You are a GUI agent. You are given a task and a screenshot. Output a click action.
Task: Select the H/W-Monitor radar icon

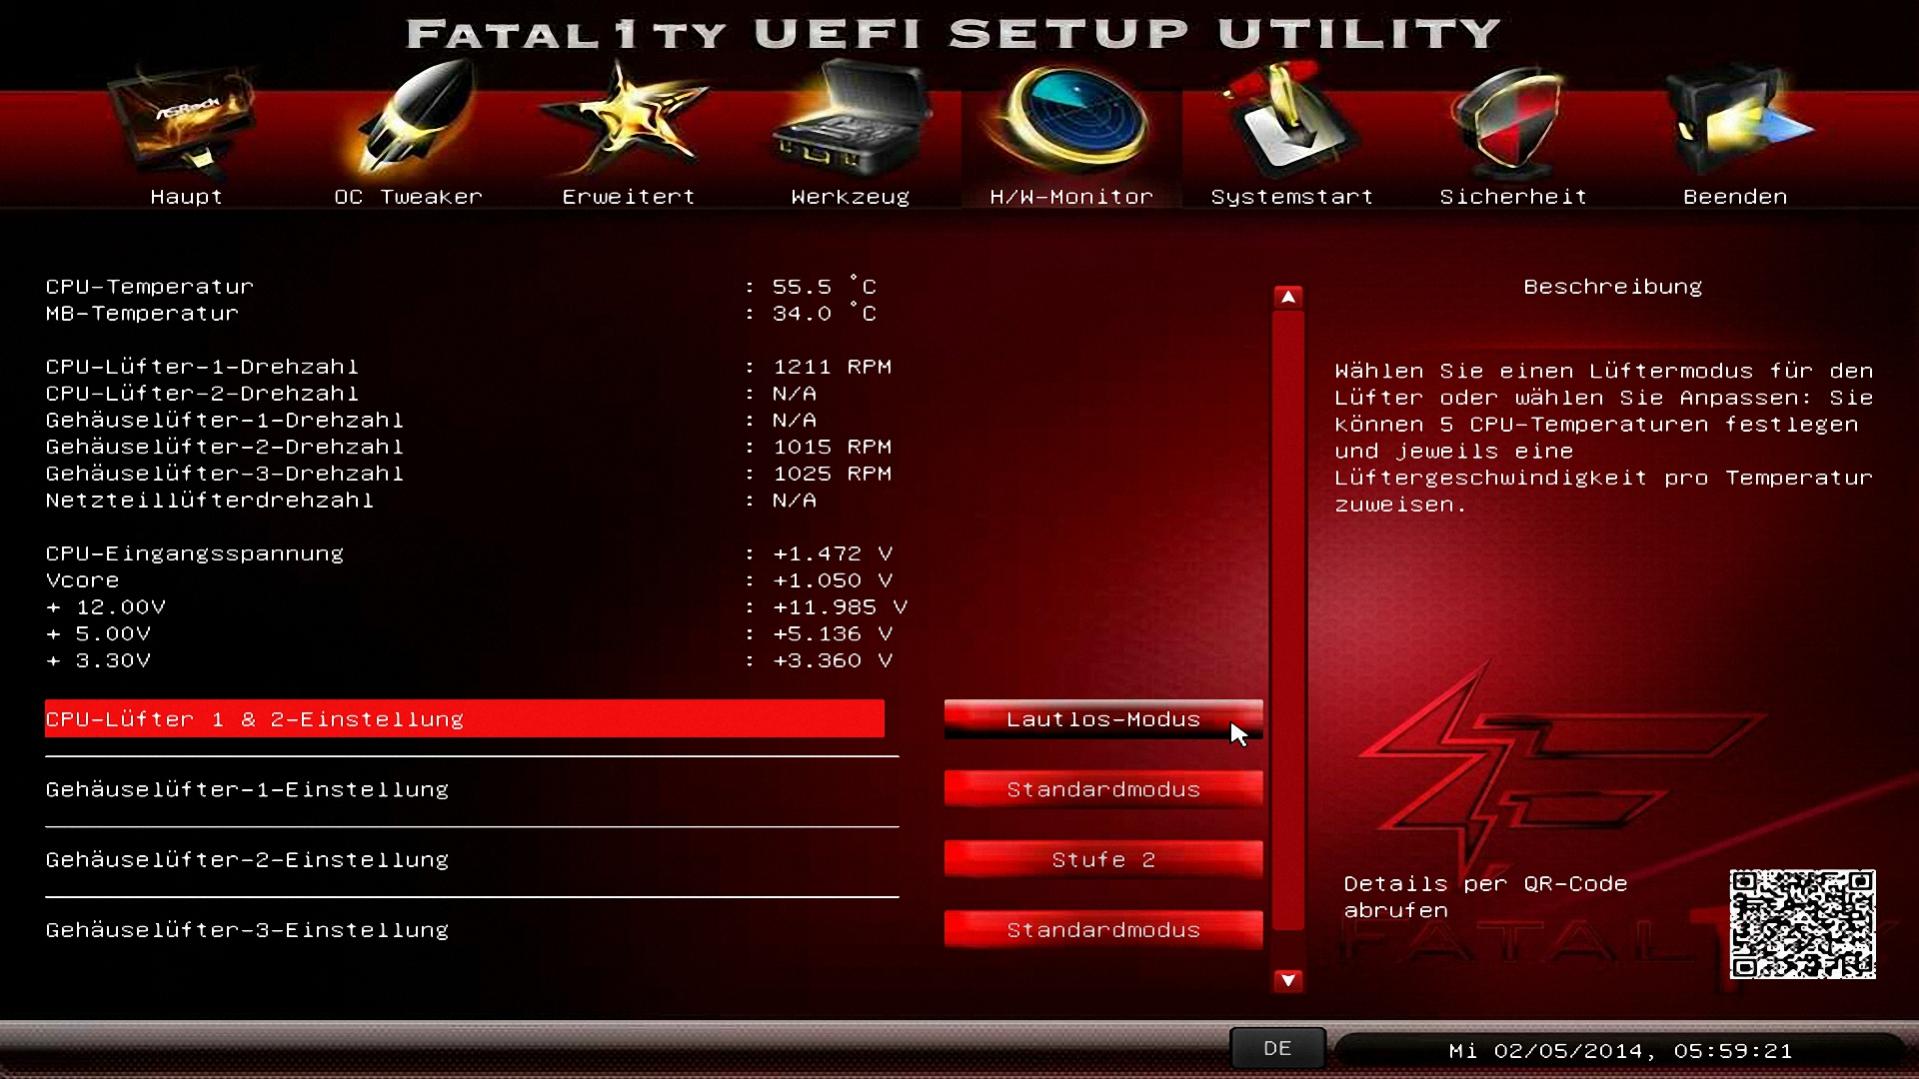[1072, 120]
